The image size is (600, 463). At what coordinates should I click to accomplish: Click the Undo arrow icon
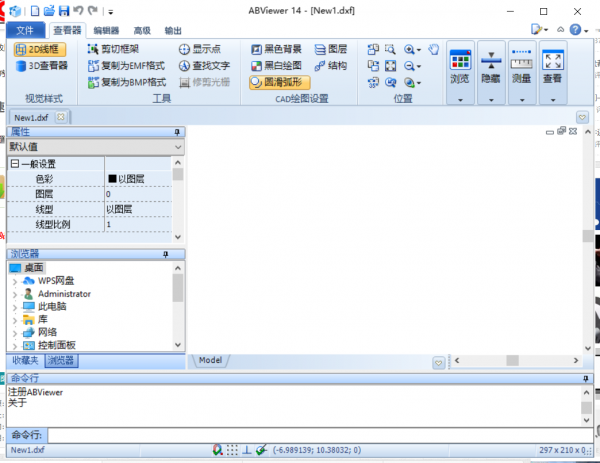tap(78, 11)
